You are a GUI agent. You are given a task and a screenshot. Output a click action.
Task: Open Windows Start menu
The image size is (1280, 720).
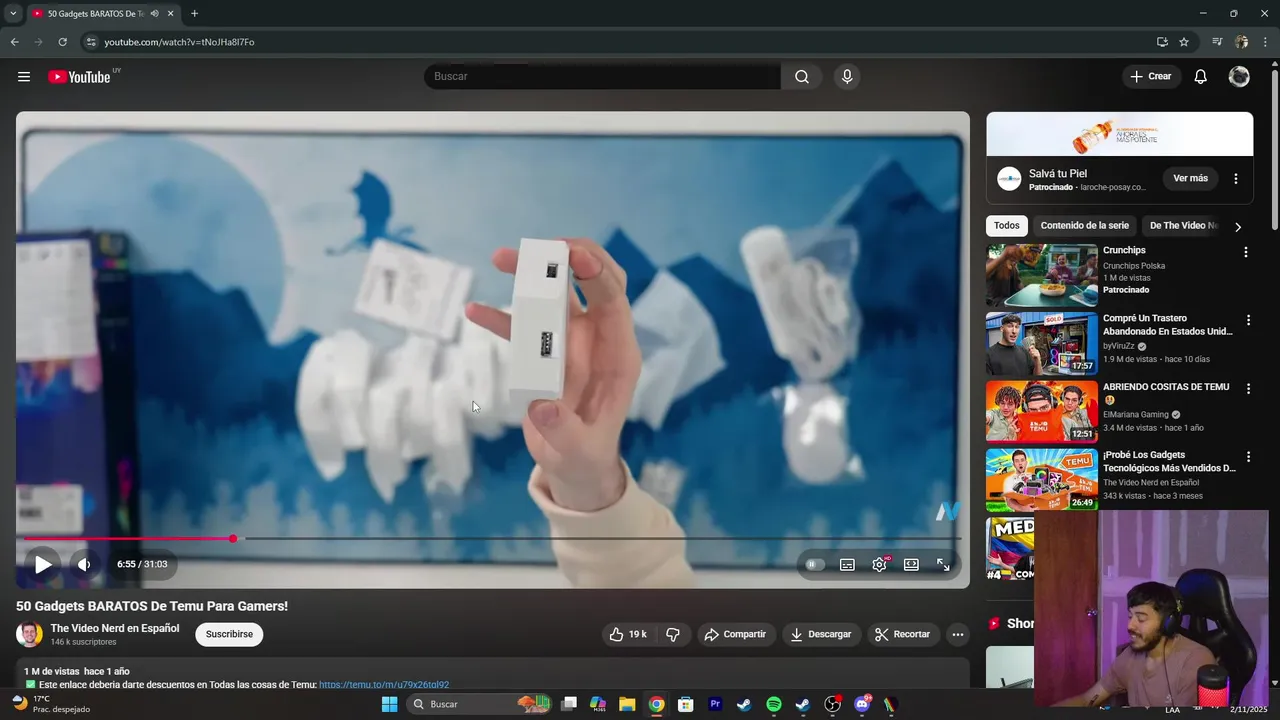pos(390,704)
